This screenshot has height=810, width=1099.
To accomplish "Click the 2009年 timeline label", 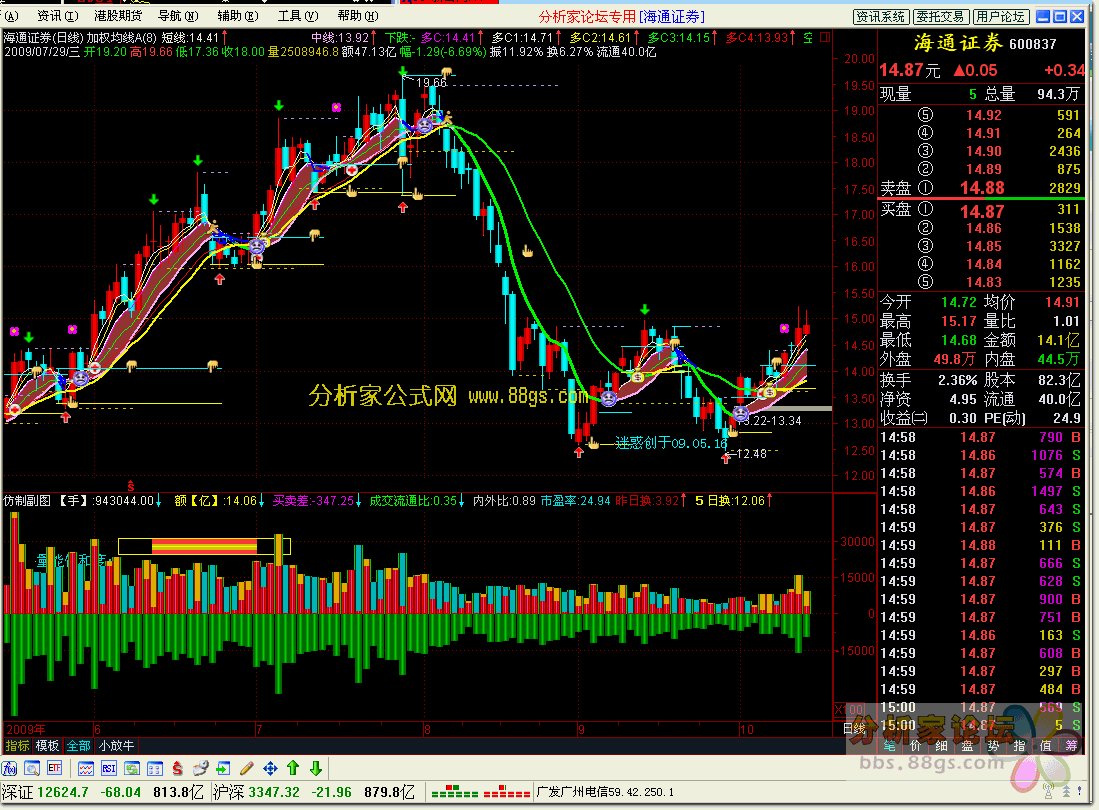I will click(x=26, y=729).
